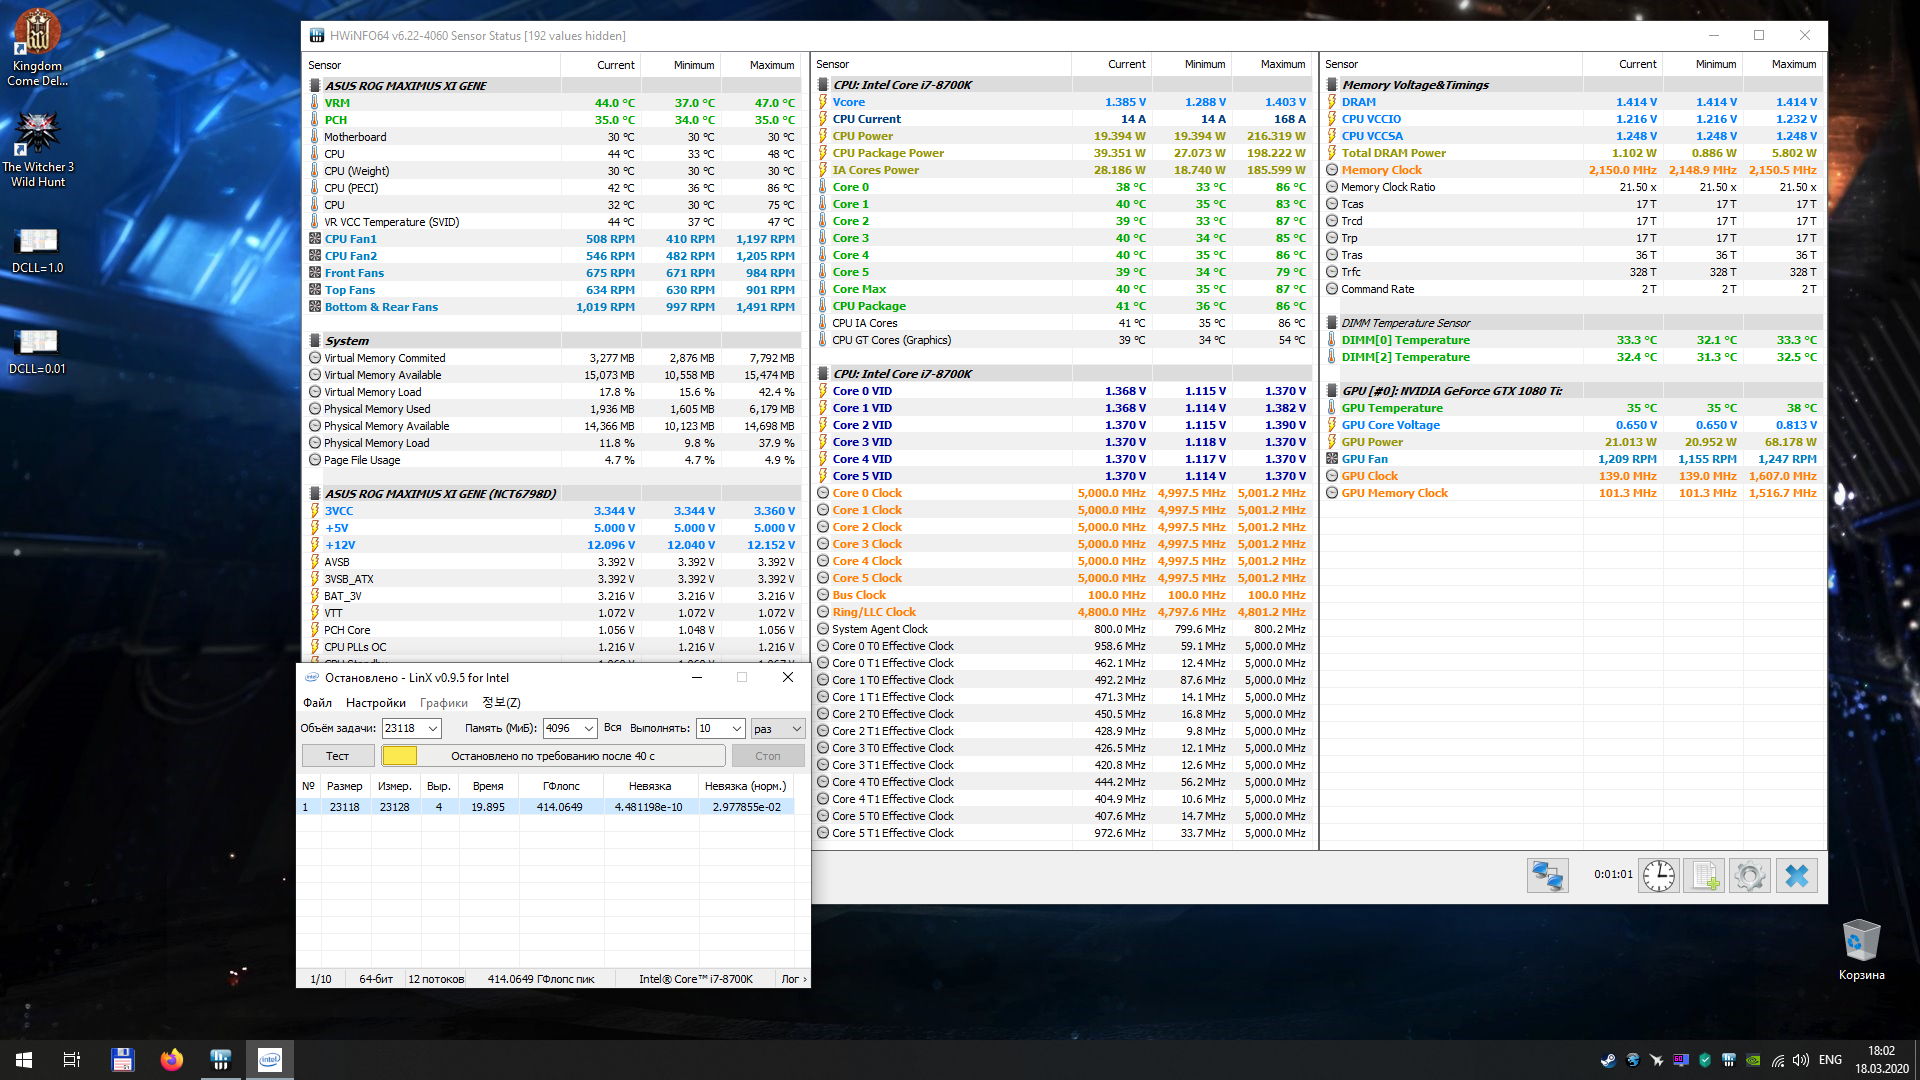Click the Task View taskbar icon
Viewport: 1920px width, 1080px height.
(72, 1060)
